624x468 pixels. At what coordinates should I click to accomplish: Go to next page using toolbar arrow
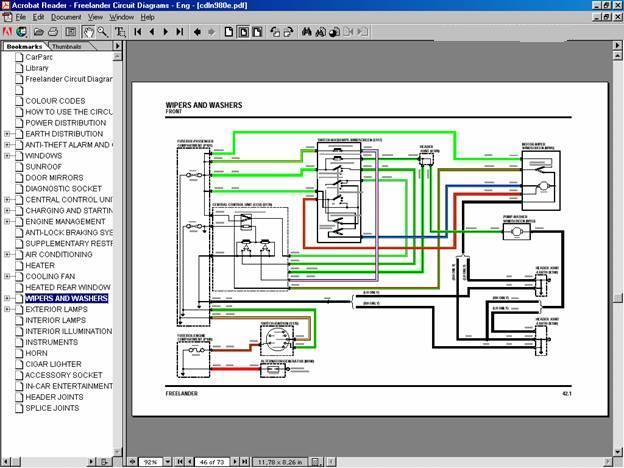[166, 32]
